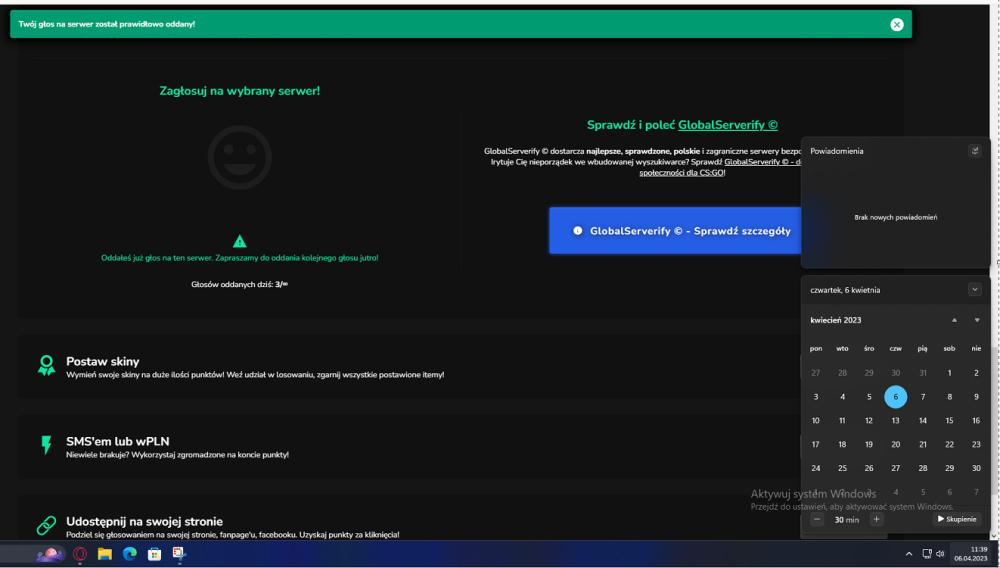The image size is (1000, 568).
Task: Click the 'Oddałeś już głos na ten serwer' notice
Action: coord(240,258)
